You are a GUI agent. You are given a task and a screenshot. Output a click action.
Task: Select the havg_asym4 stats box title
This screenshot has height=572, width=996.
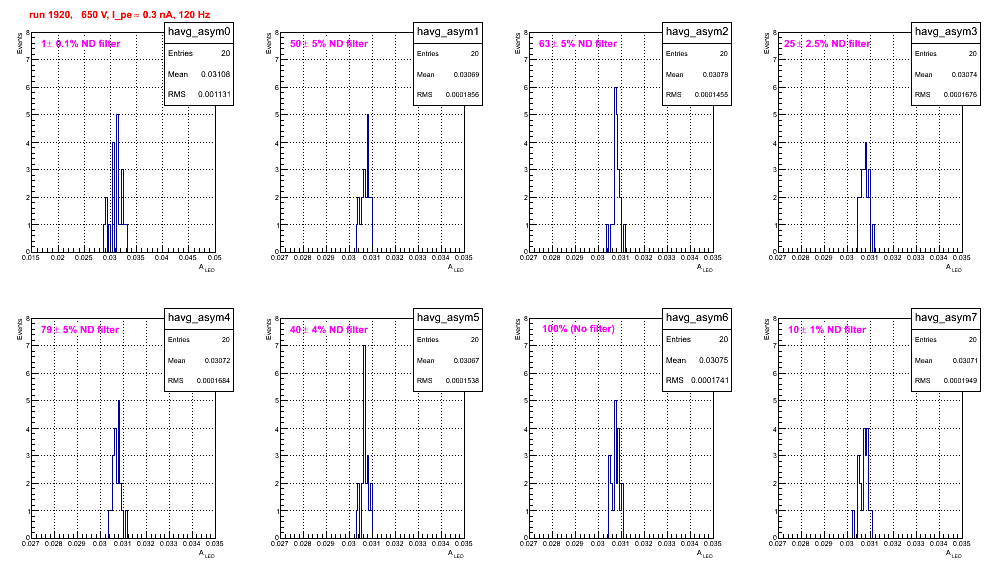pyautogui.click(x=199, y=318)
